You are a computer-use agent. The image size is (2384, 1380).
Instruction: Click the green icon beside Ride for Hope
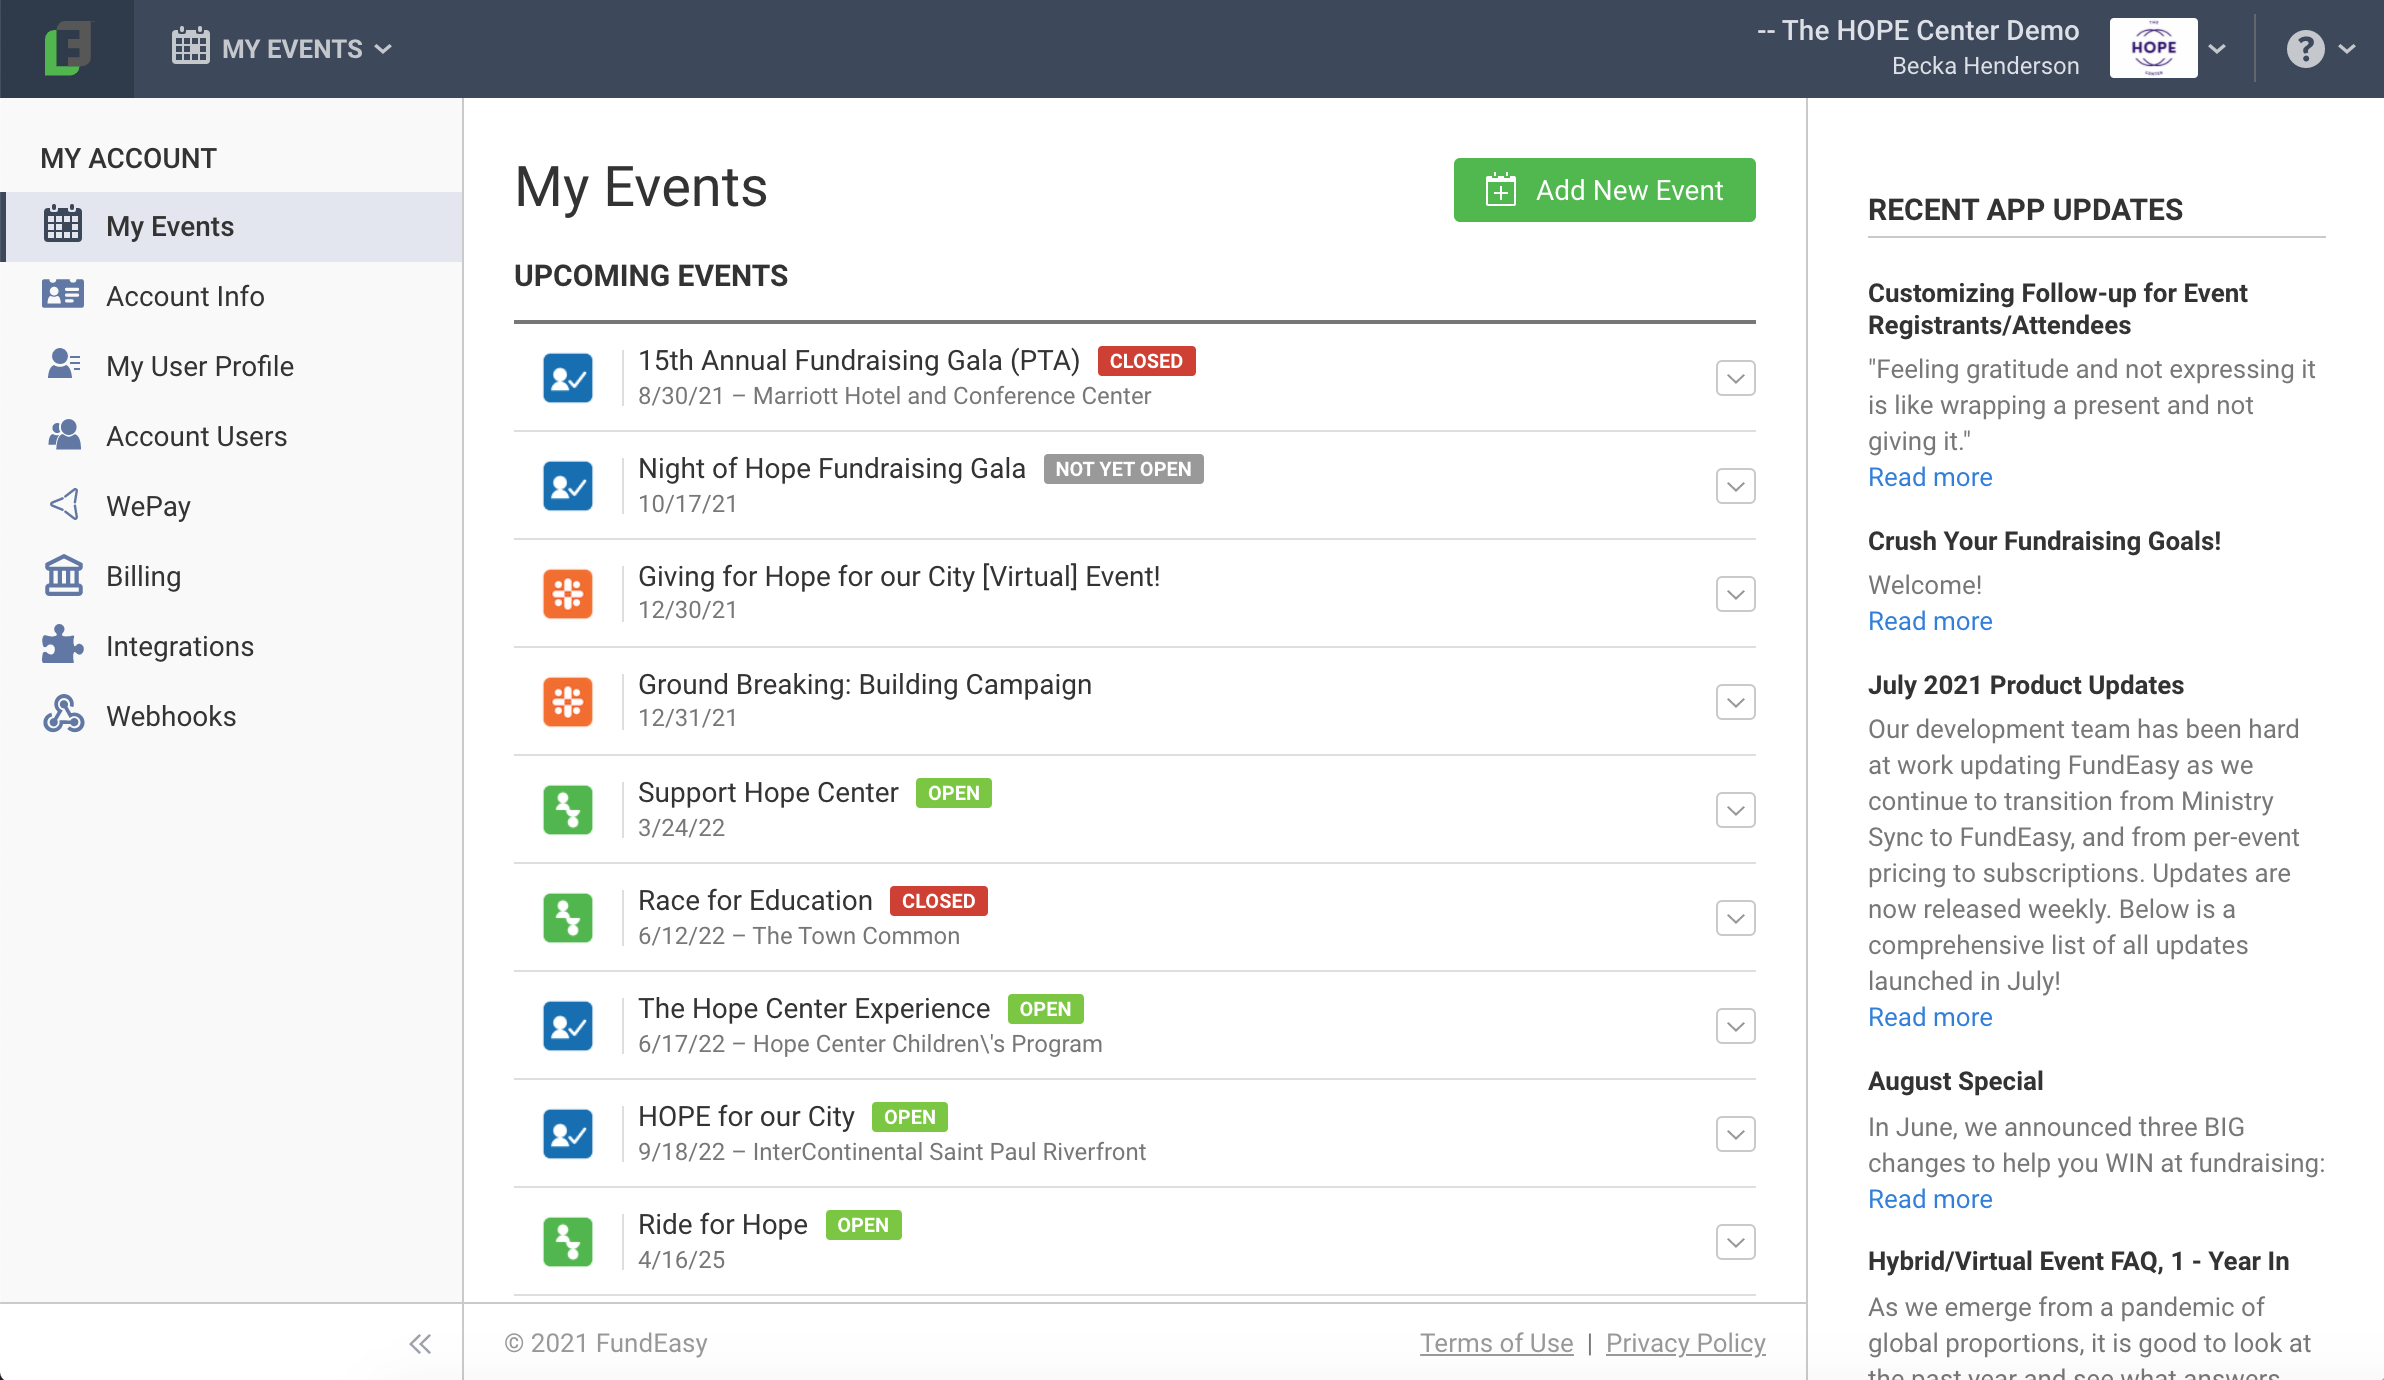(x=567, y=1242)
